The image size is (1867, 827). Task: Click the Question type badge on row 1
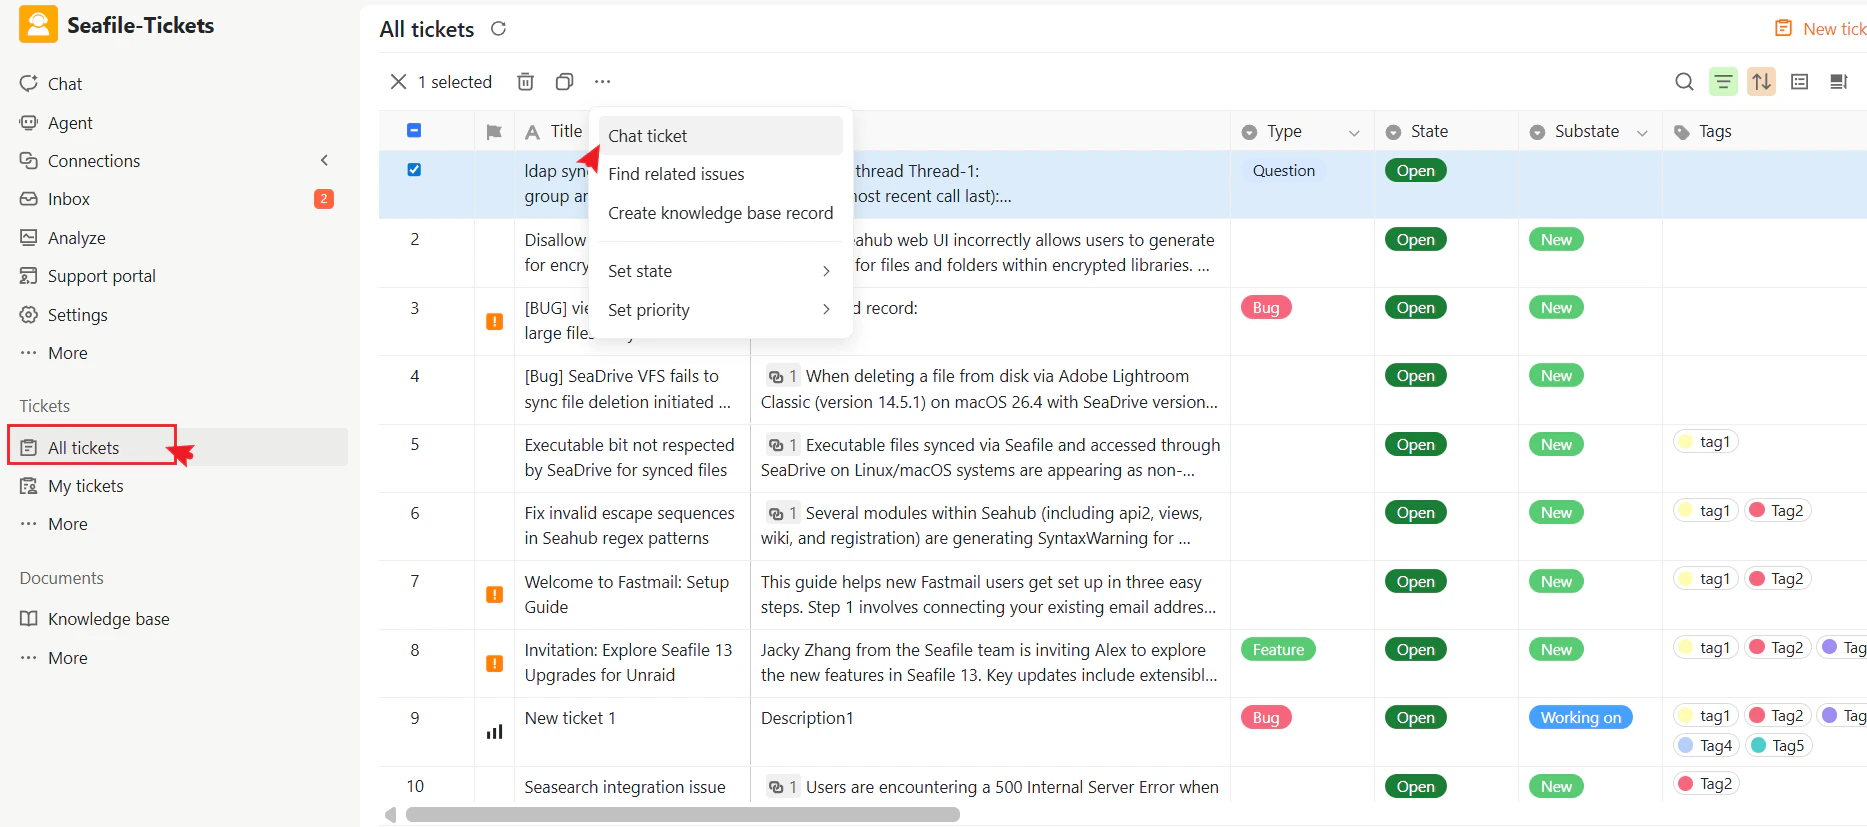point(1283,171)
